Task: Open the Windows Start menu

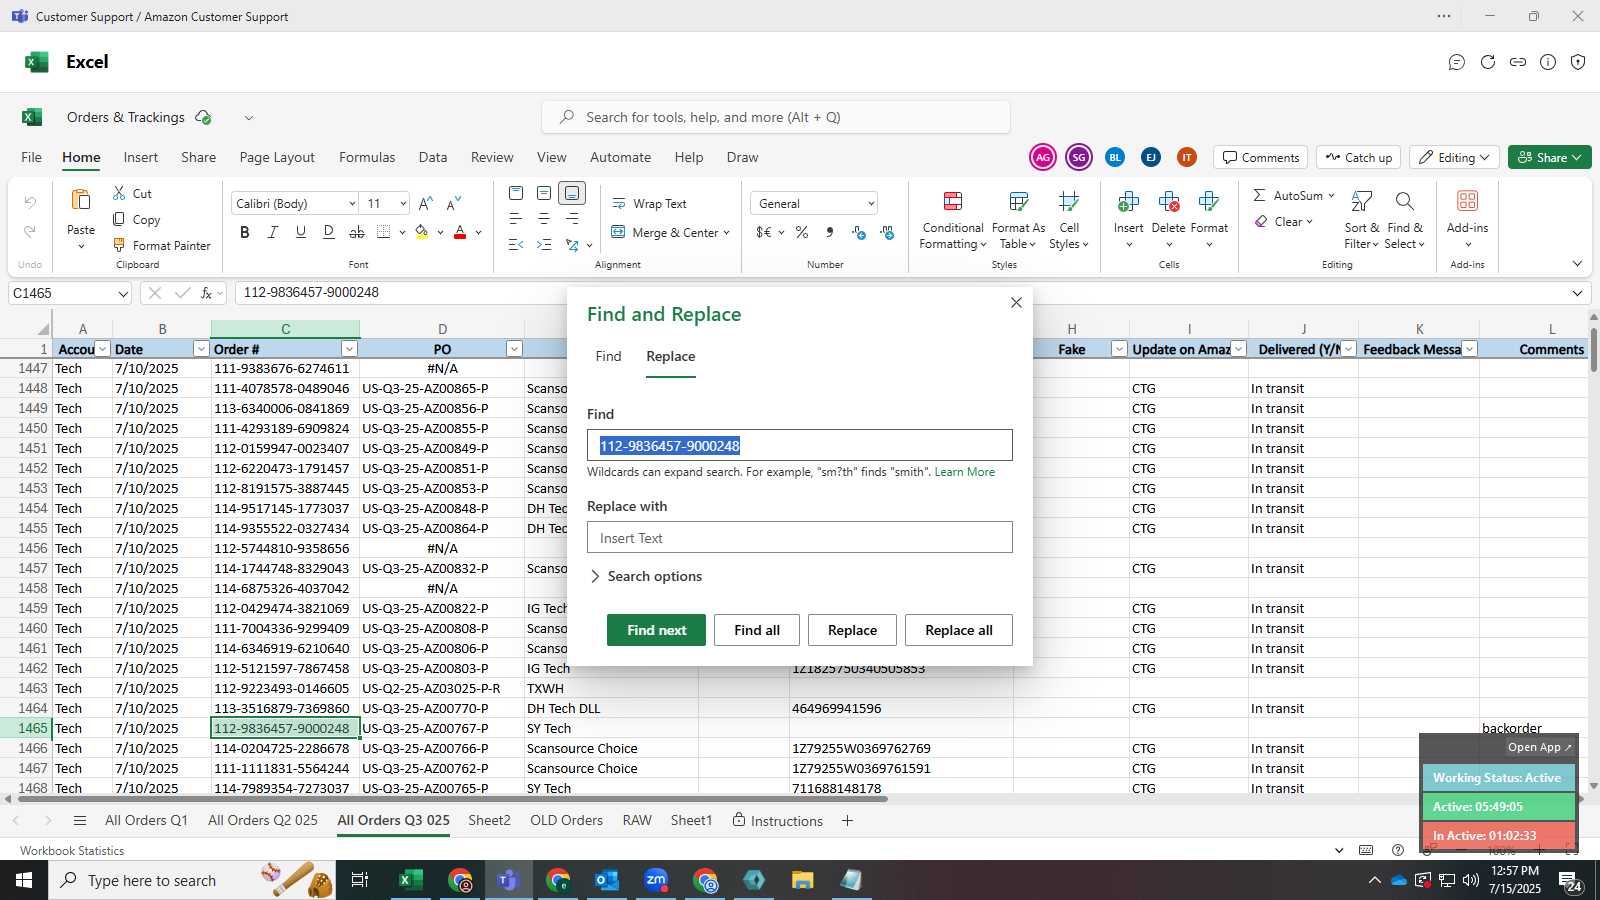Action: (x=24, y=880)
